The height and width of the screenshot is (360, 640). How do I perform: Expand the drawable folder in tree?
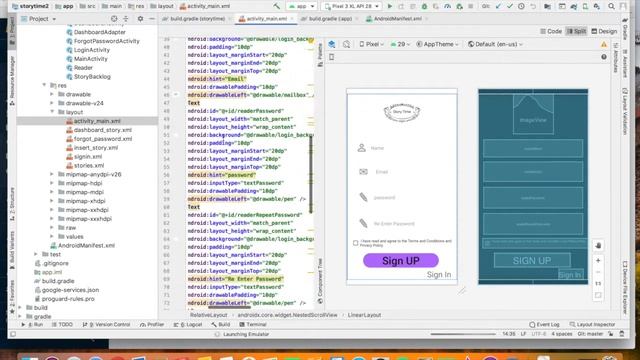pos(52,94)
